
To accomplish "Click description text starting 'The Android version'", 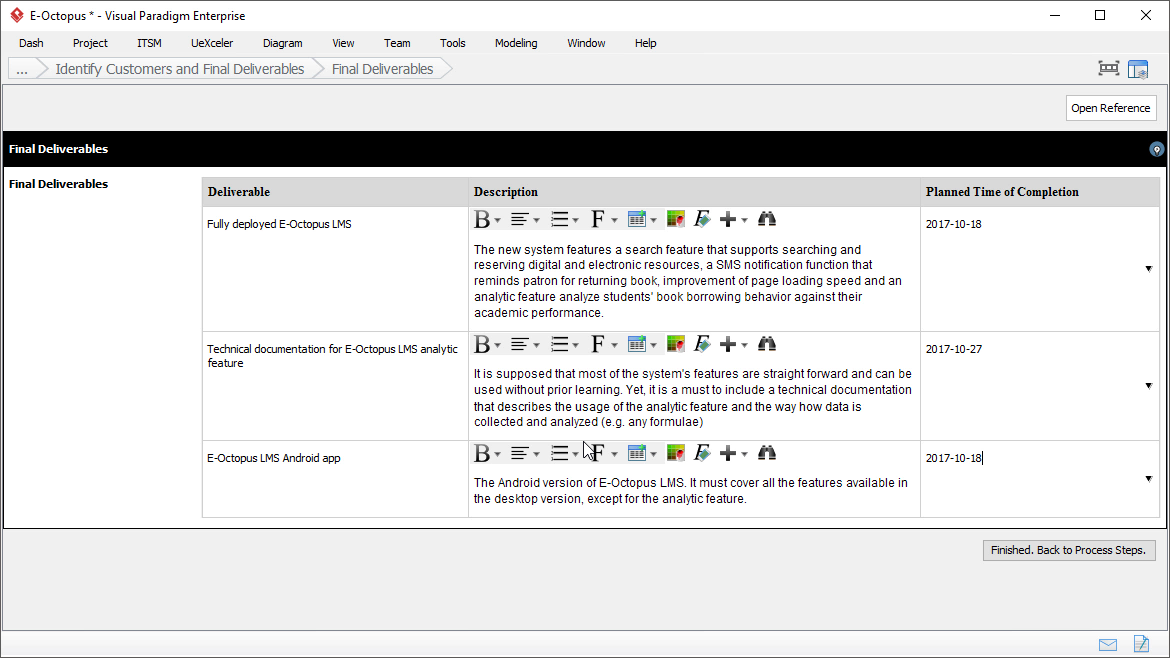I will point(691,491).
